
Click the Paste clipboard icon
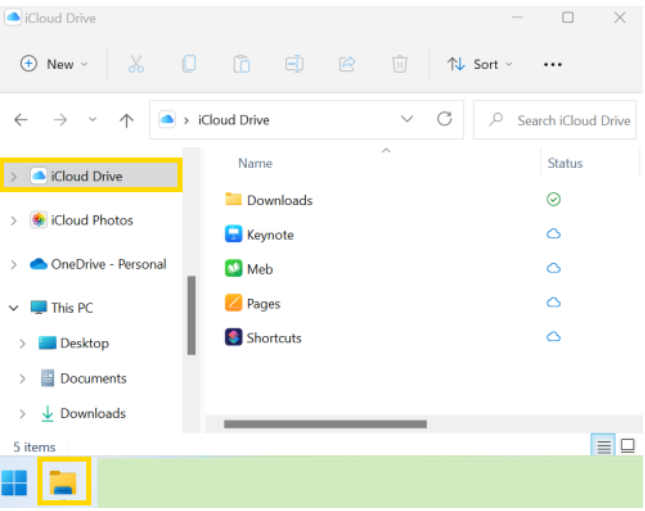coord(241,64)
